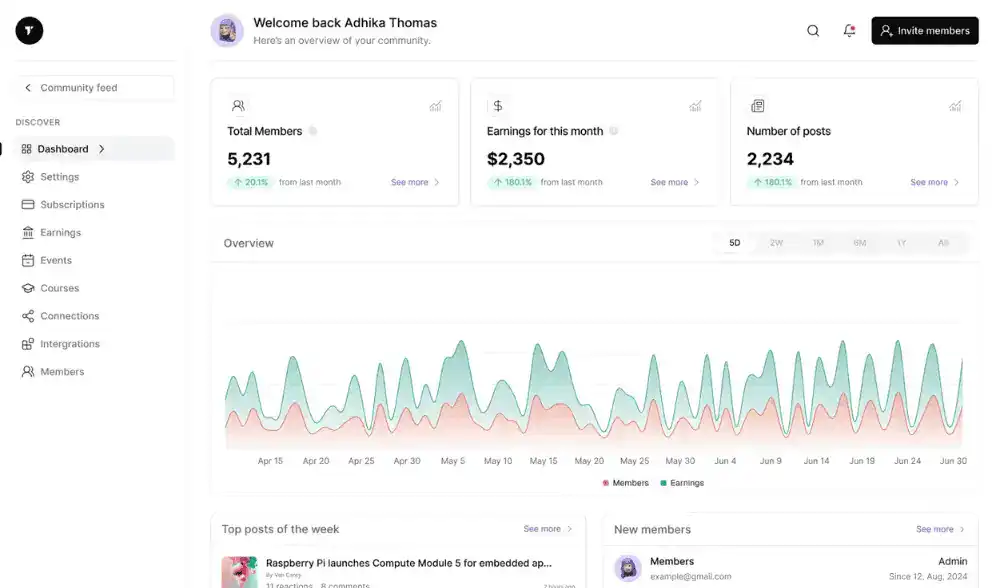
Task: Toggle Earnings series in chart legend
Action: pos(682,483)
